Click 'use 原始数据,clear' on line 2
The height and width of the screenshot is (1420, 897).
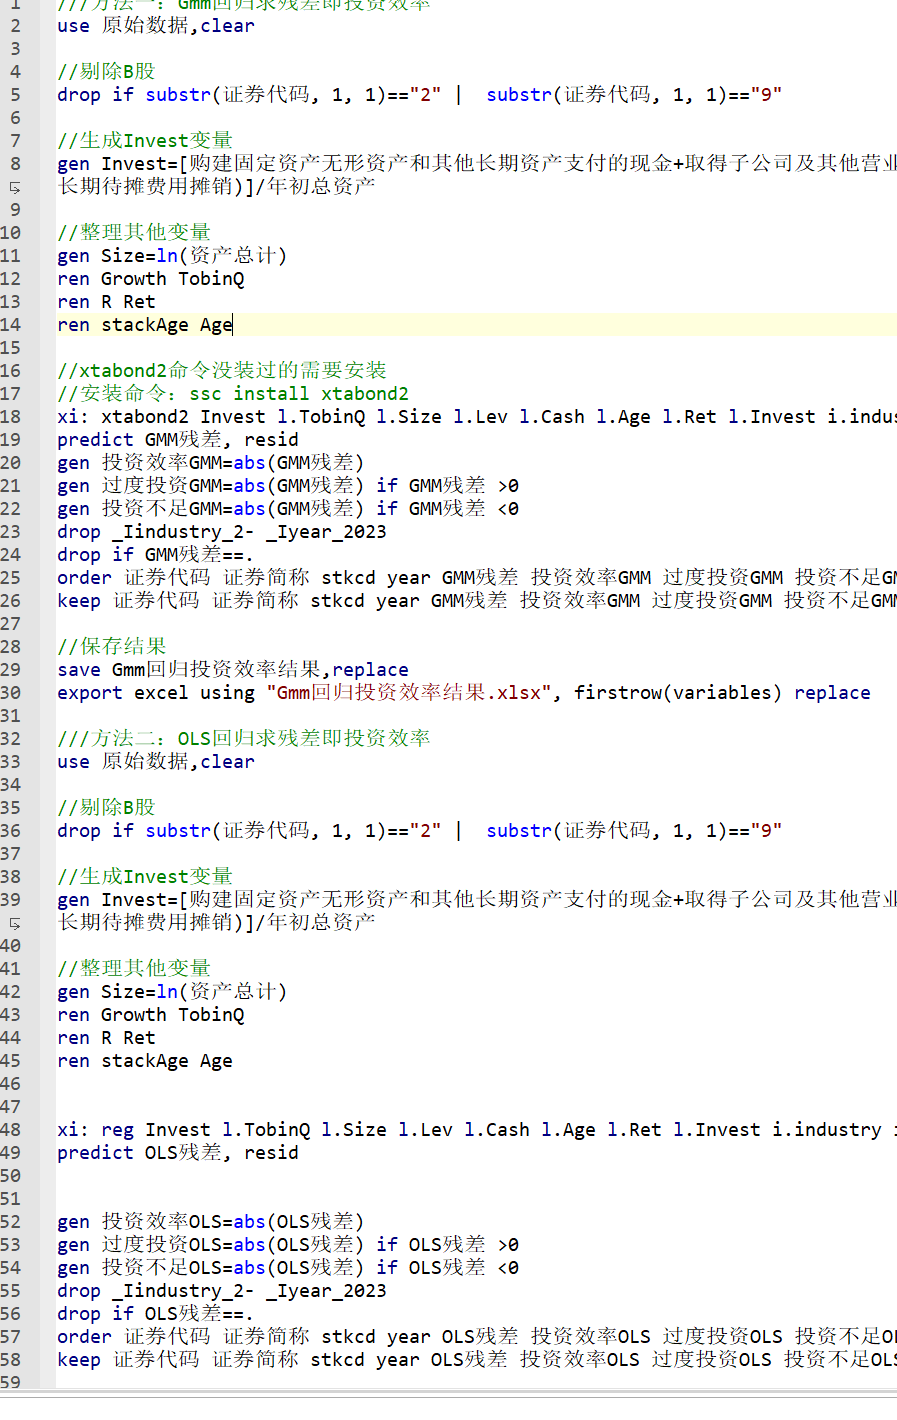coord(156,26)
